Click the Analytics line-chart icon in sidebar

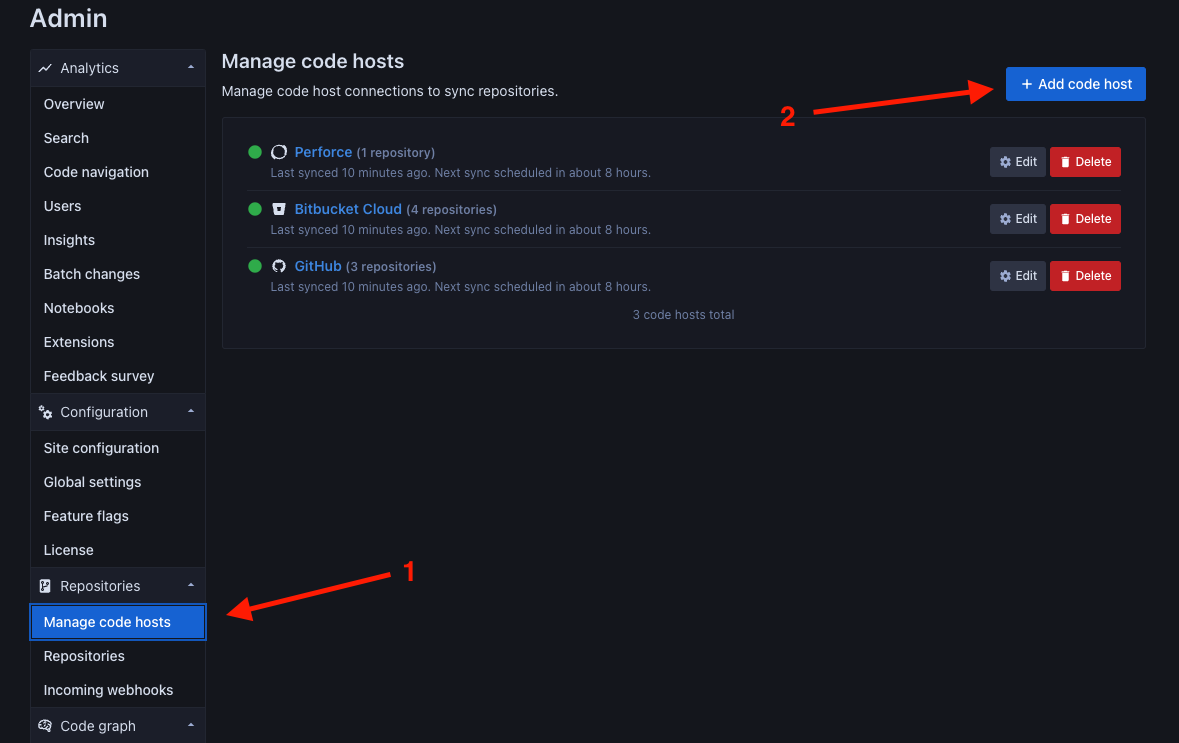(45, 68)
